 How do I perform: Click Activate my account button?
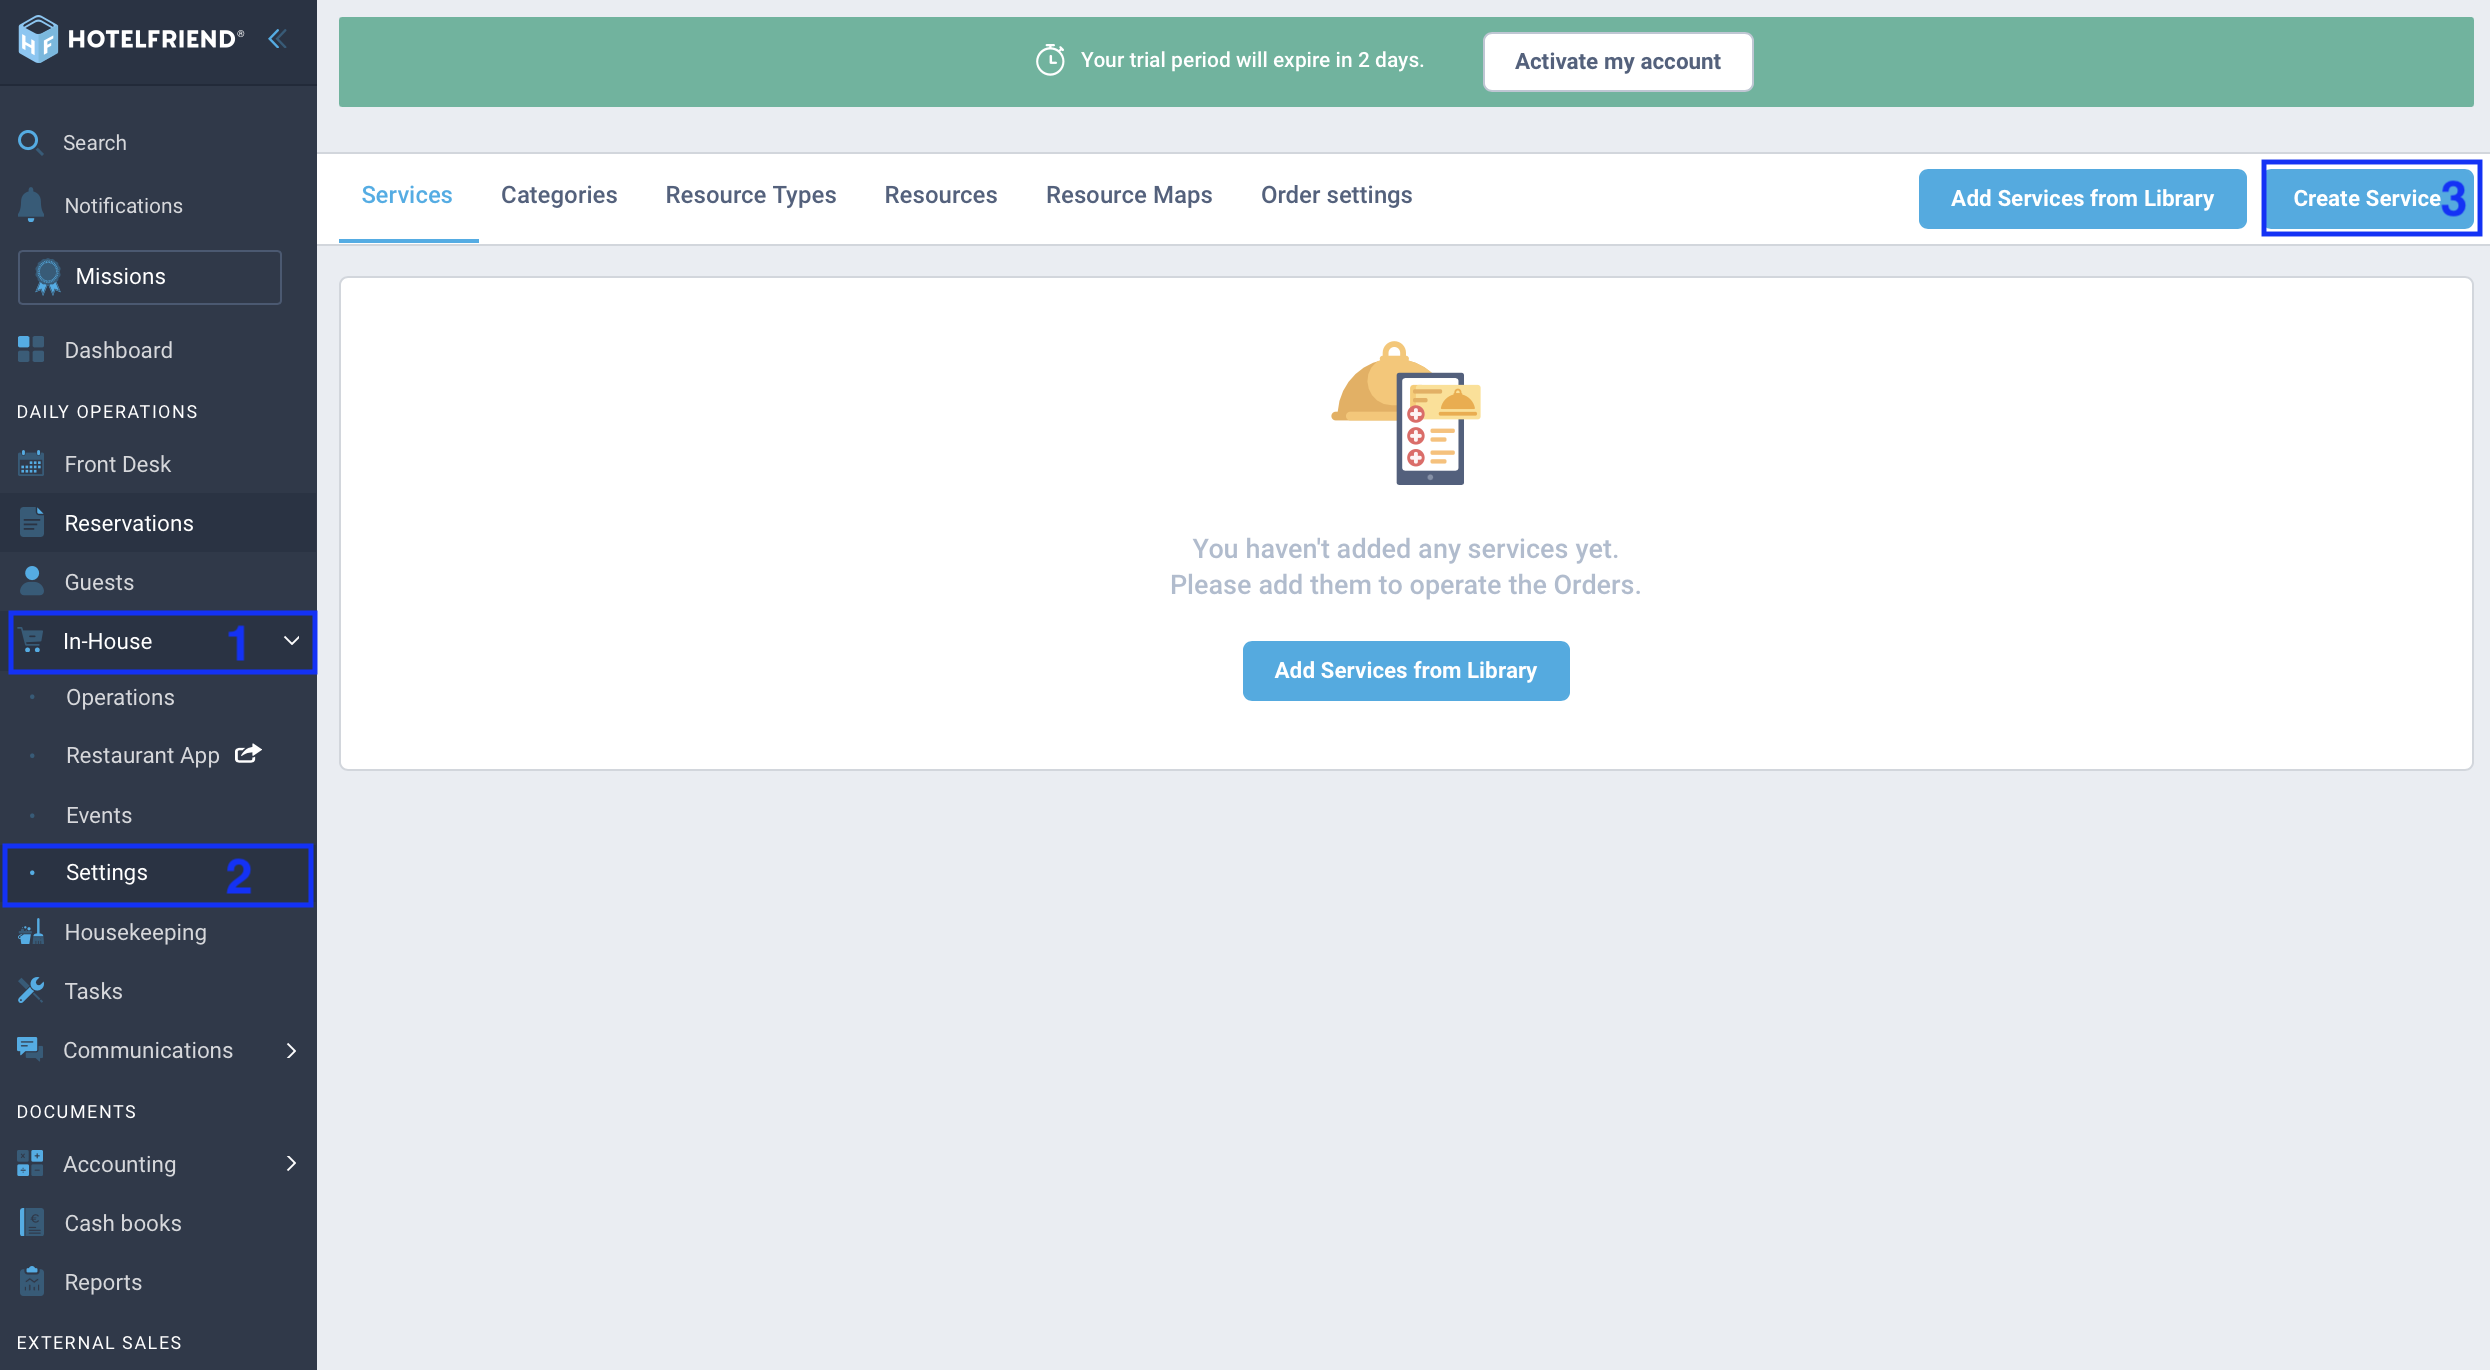[1618, 61]
